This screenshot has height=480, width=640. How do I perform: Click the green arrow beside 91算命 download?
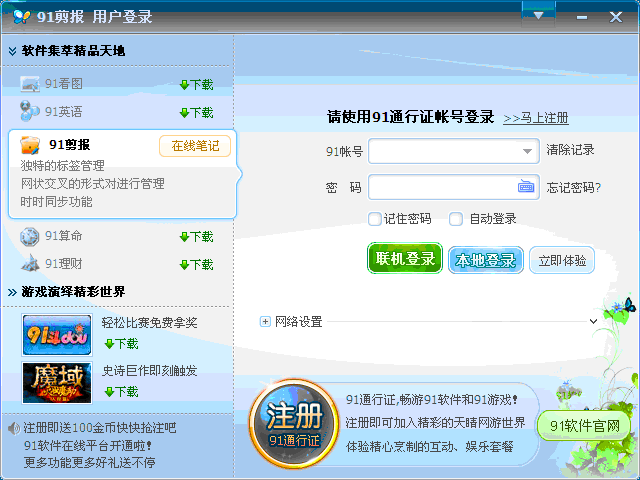tap(184, 237)
